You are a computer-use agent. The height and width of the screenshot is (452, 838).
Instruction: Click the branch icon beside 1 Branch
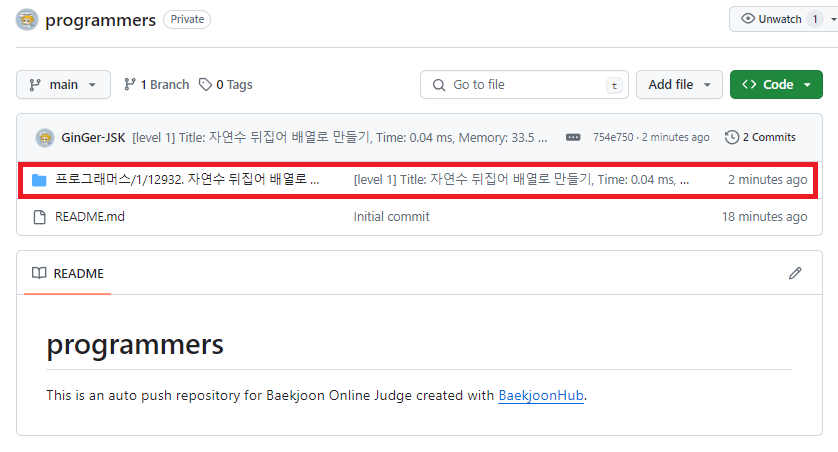pos(129,84)
